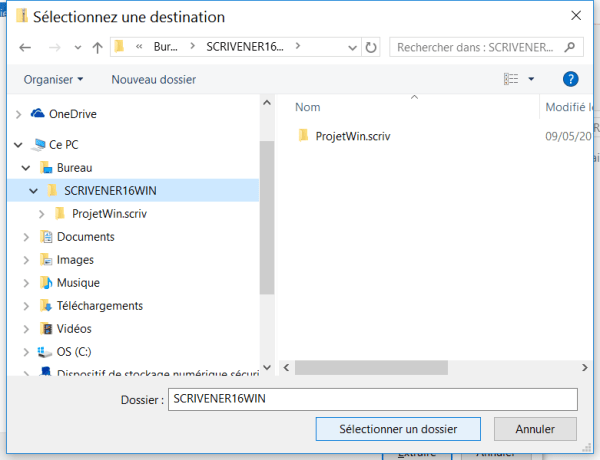600x460 pixels.
Task: Select SCRIVENER16... in the address path
Action: point(245,47)
